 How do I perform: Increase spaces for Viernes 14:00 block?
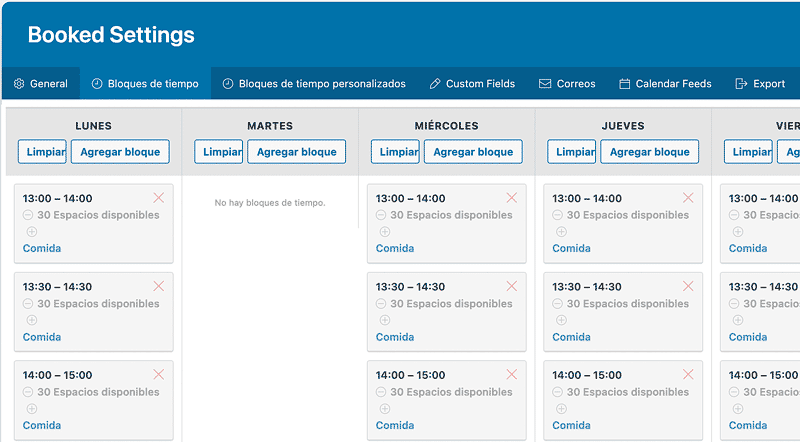pos(738,408)
